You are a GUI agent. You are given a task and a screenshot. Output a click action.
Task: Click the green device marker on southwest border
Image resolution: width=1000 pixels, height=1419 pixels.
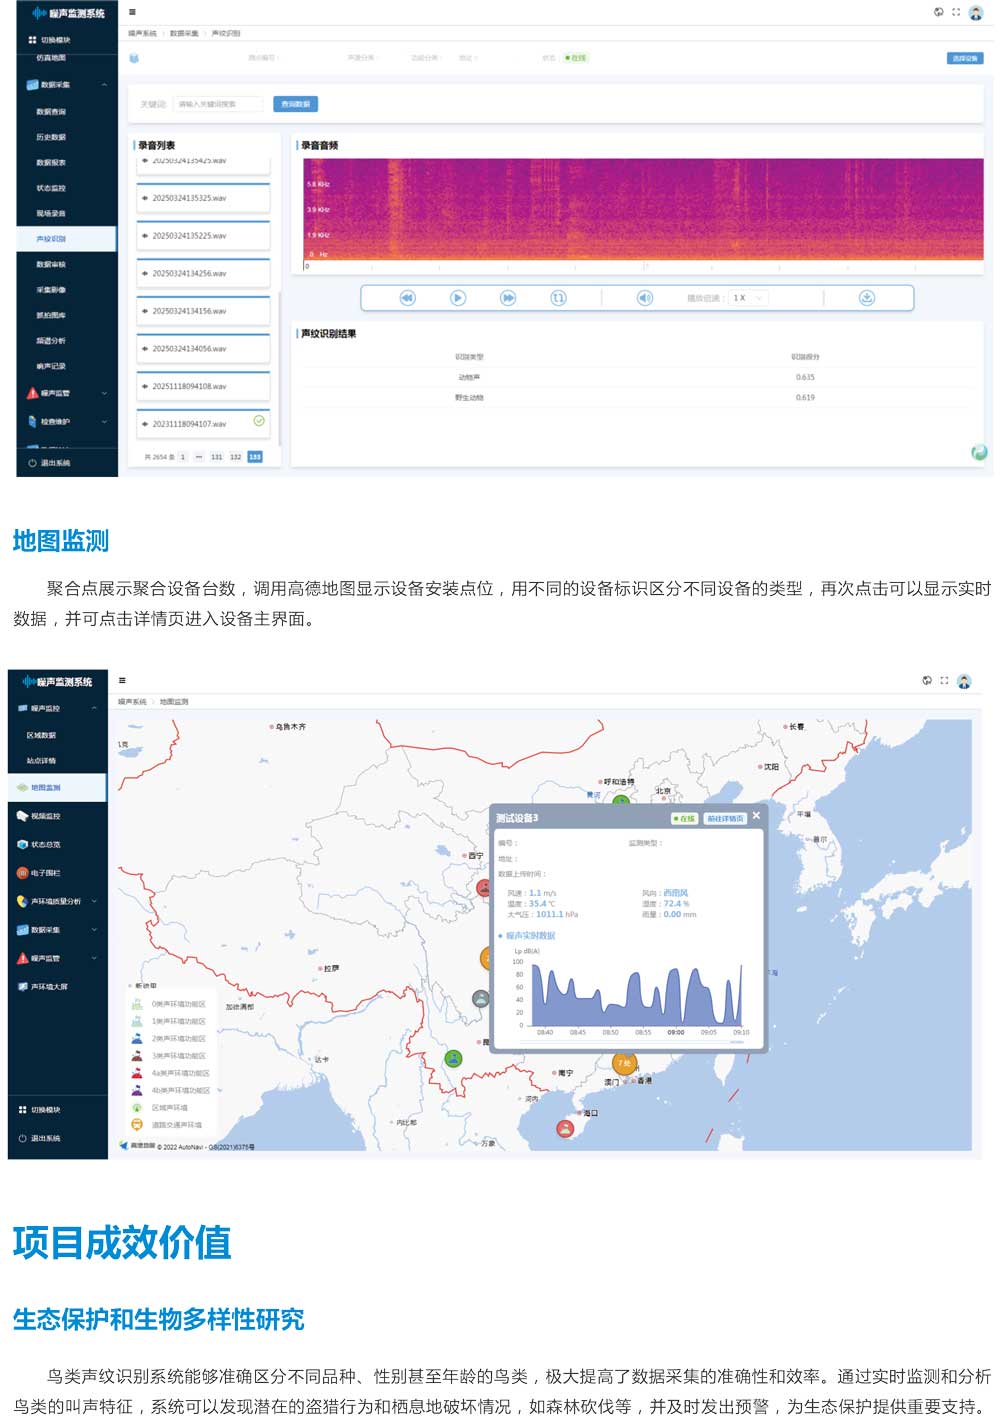pos(454,1058)
